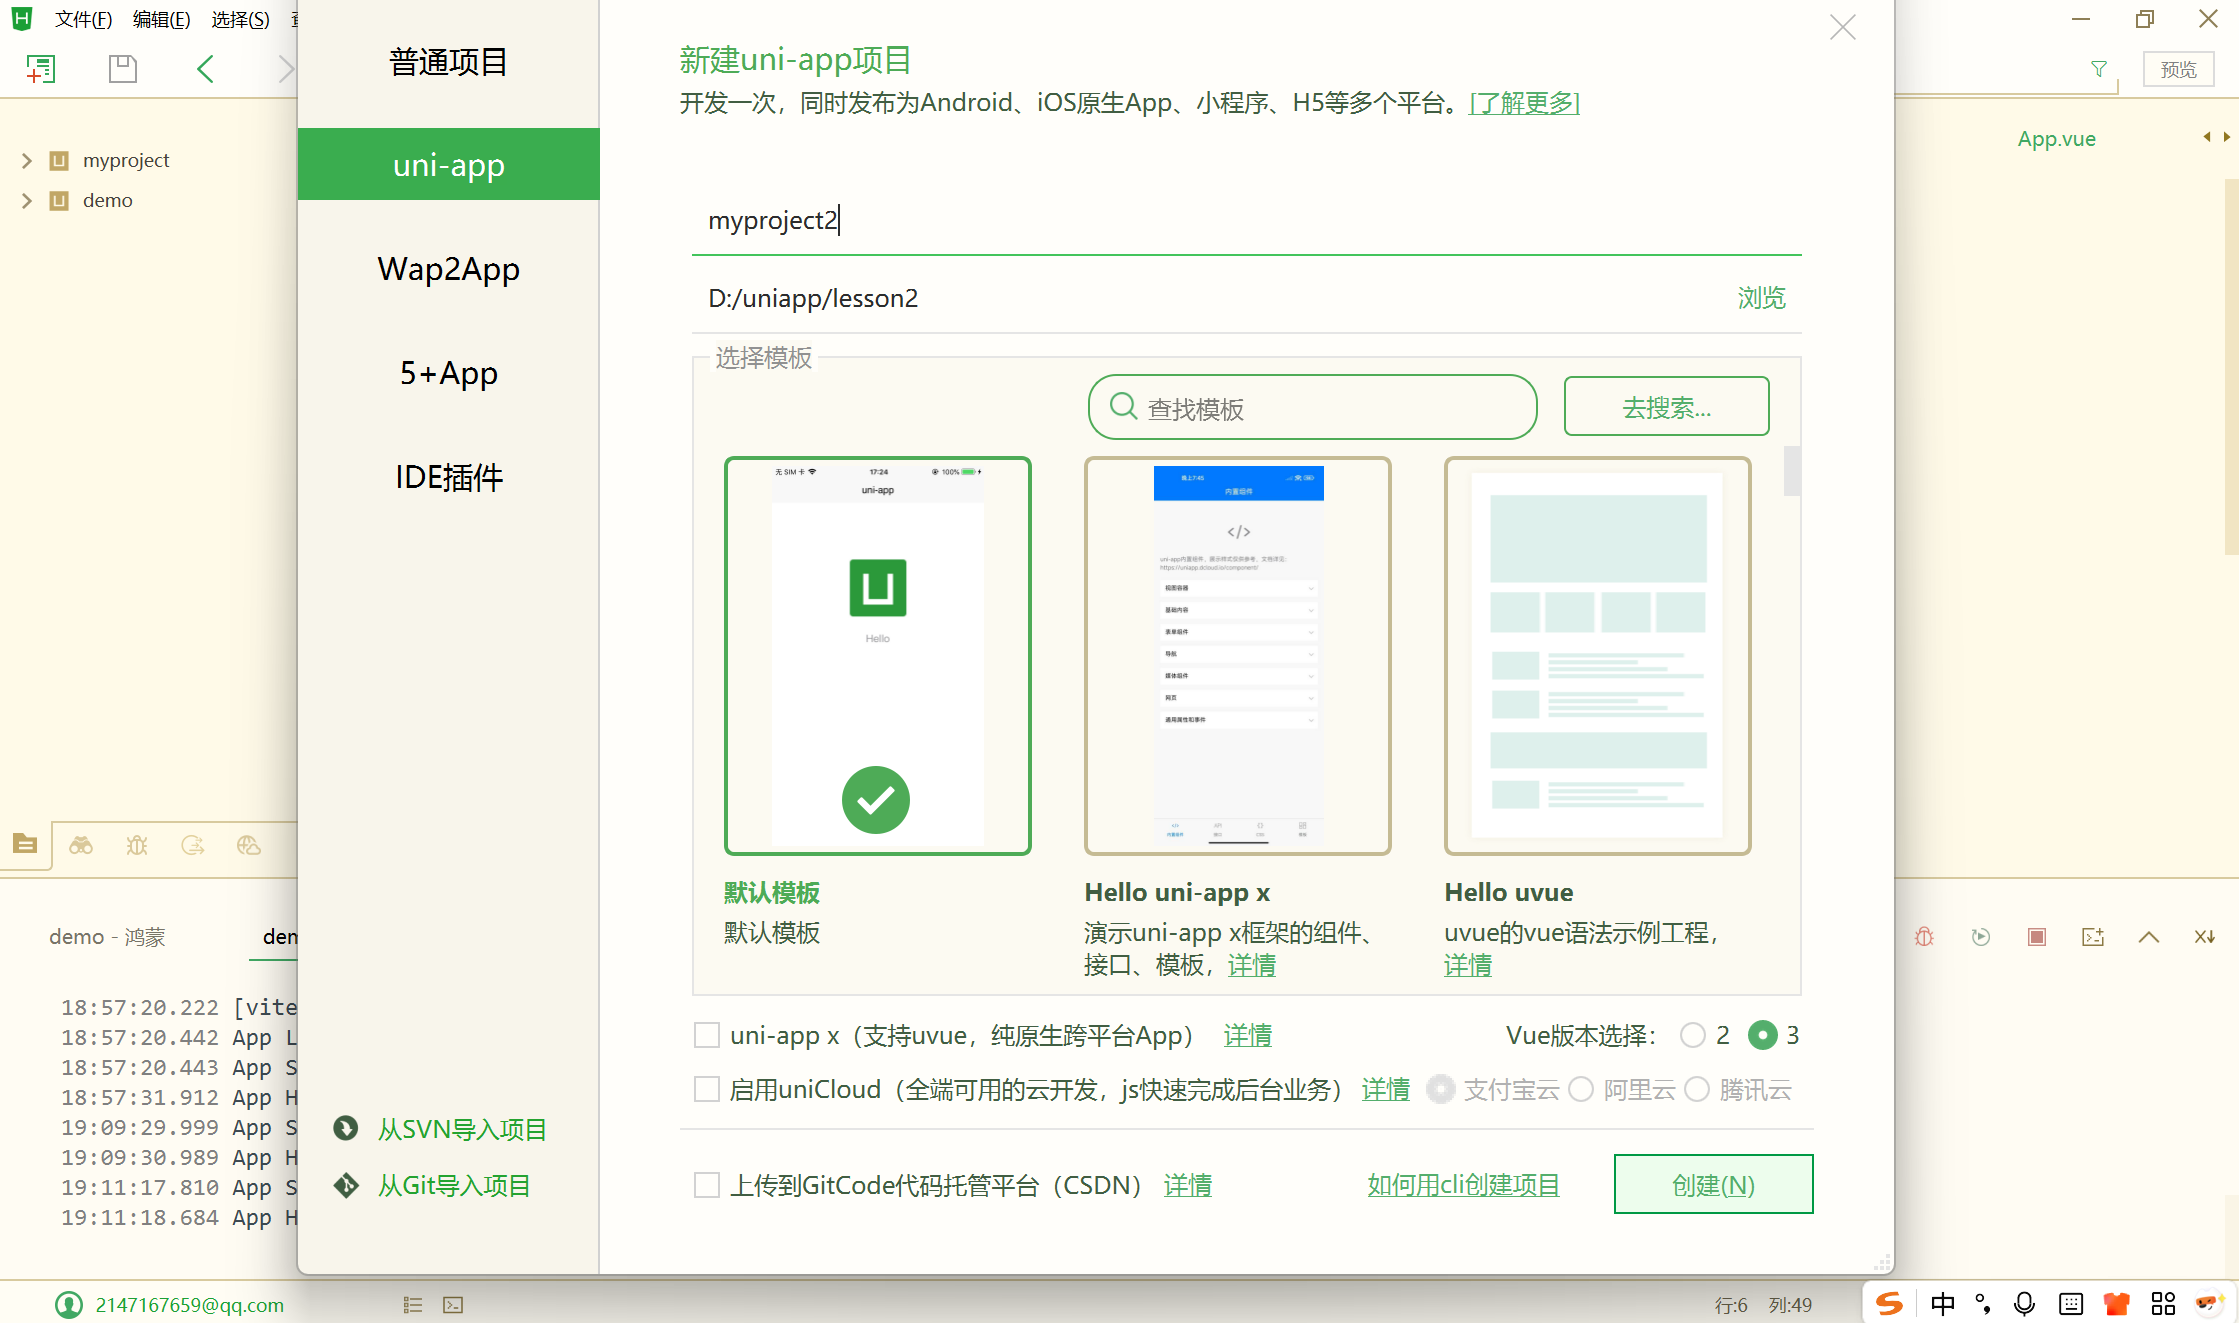Open 详情 link for uniCloud option

pyautogui.click(x=1386, y=1089)
